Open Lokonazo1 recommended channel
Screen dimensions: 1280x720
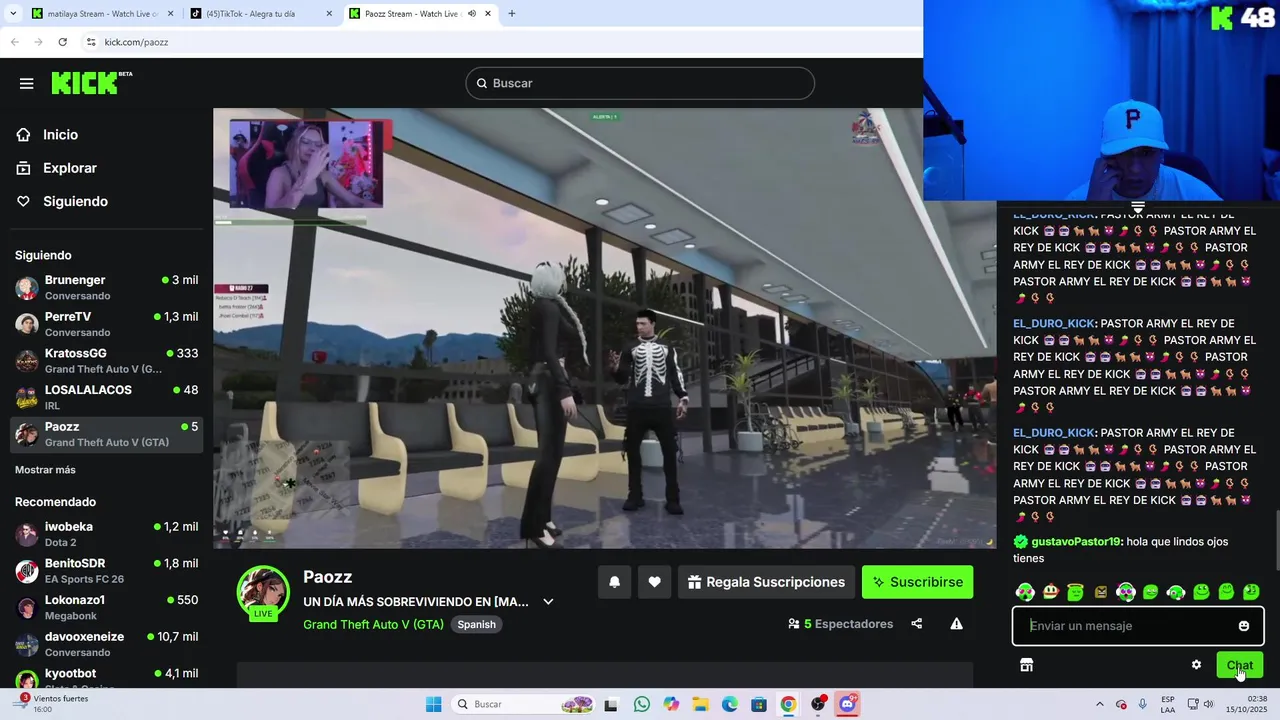coord(107,607)
